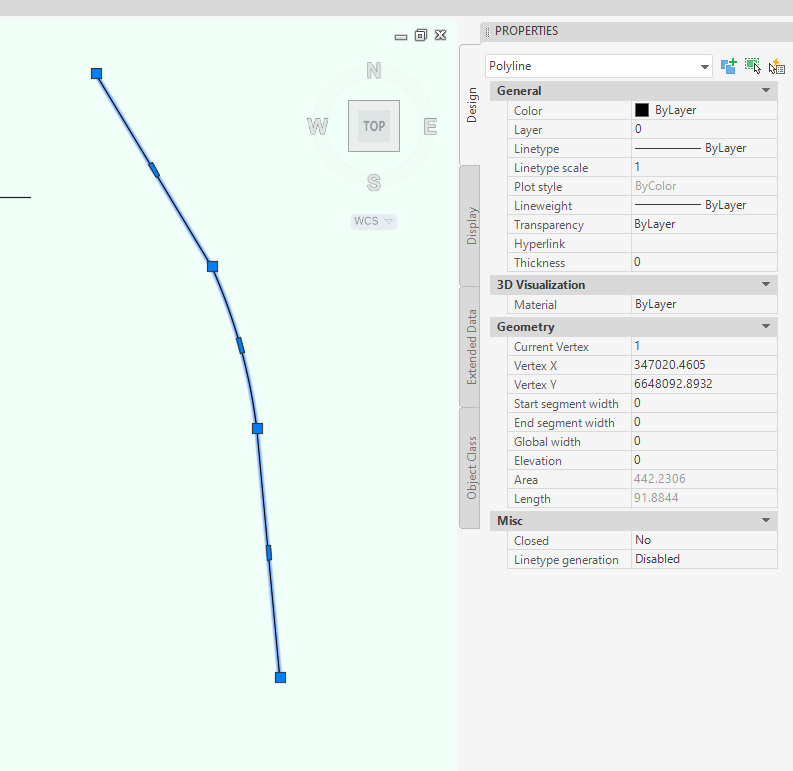
Task: Switch to the Object Class tab
Action: pos(470,468)
